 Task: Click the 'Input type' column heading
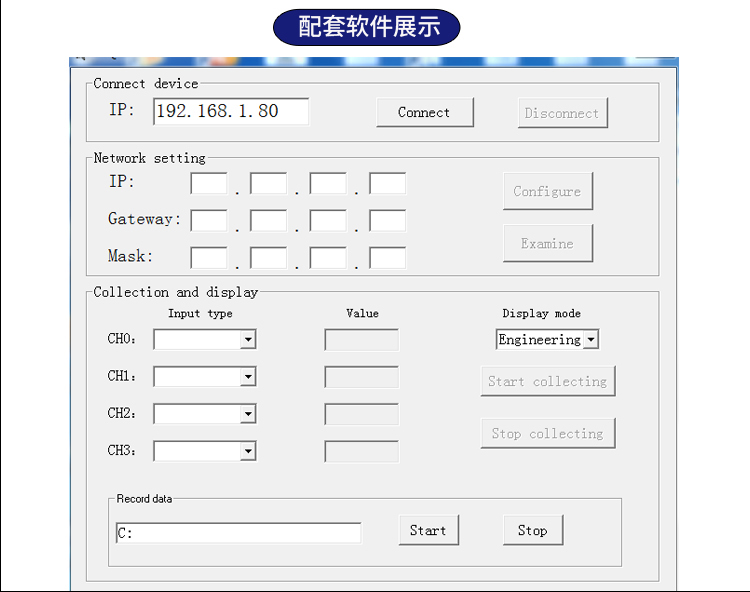200,314
